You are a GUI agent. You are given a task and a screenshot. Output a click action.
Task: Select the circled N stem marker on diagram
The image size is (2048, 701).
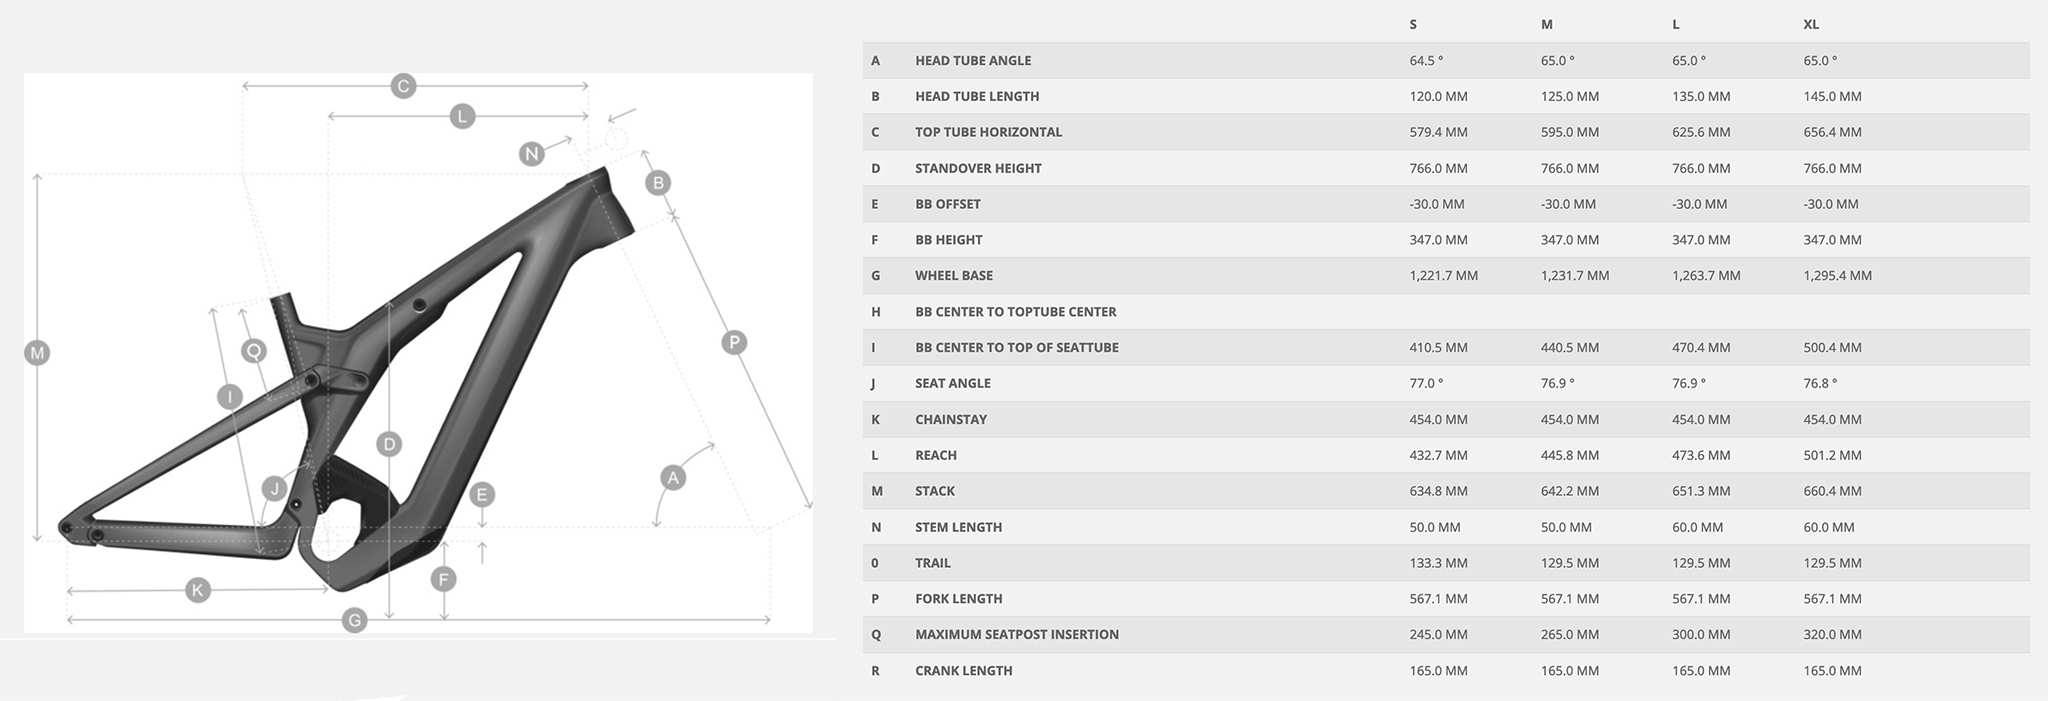pyautogui.click(x=532, y=154)
